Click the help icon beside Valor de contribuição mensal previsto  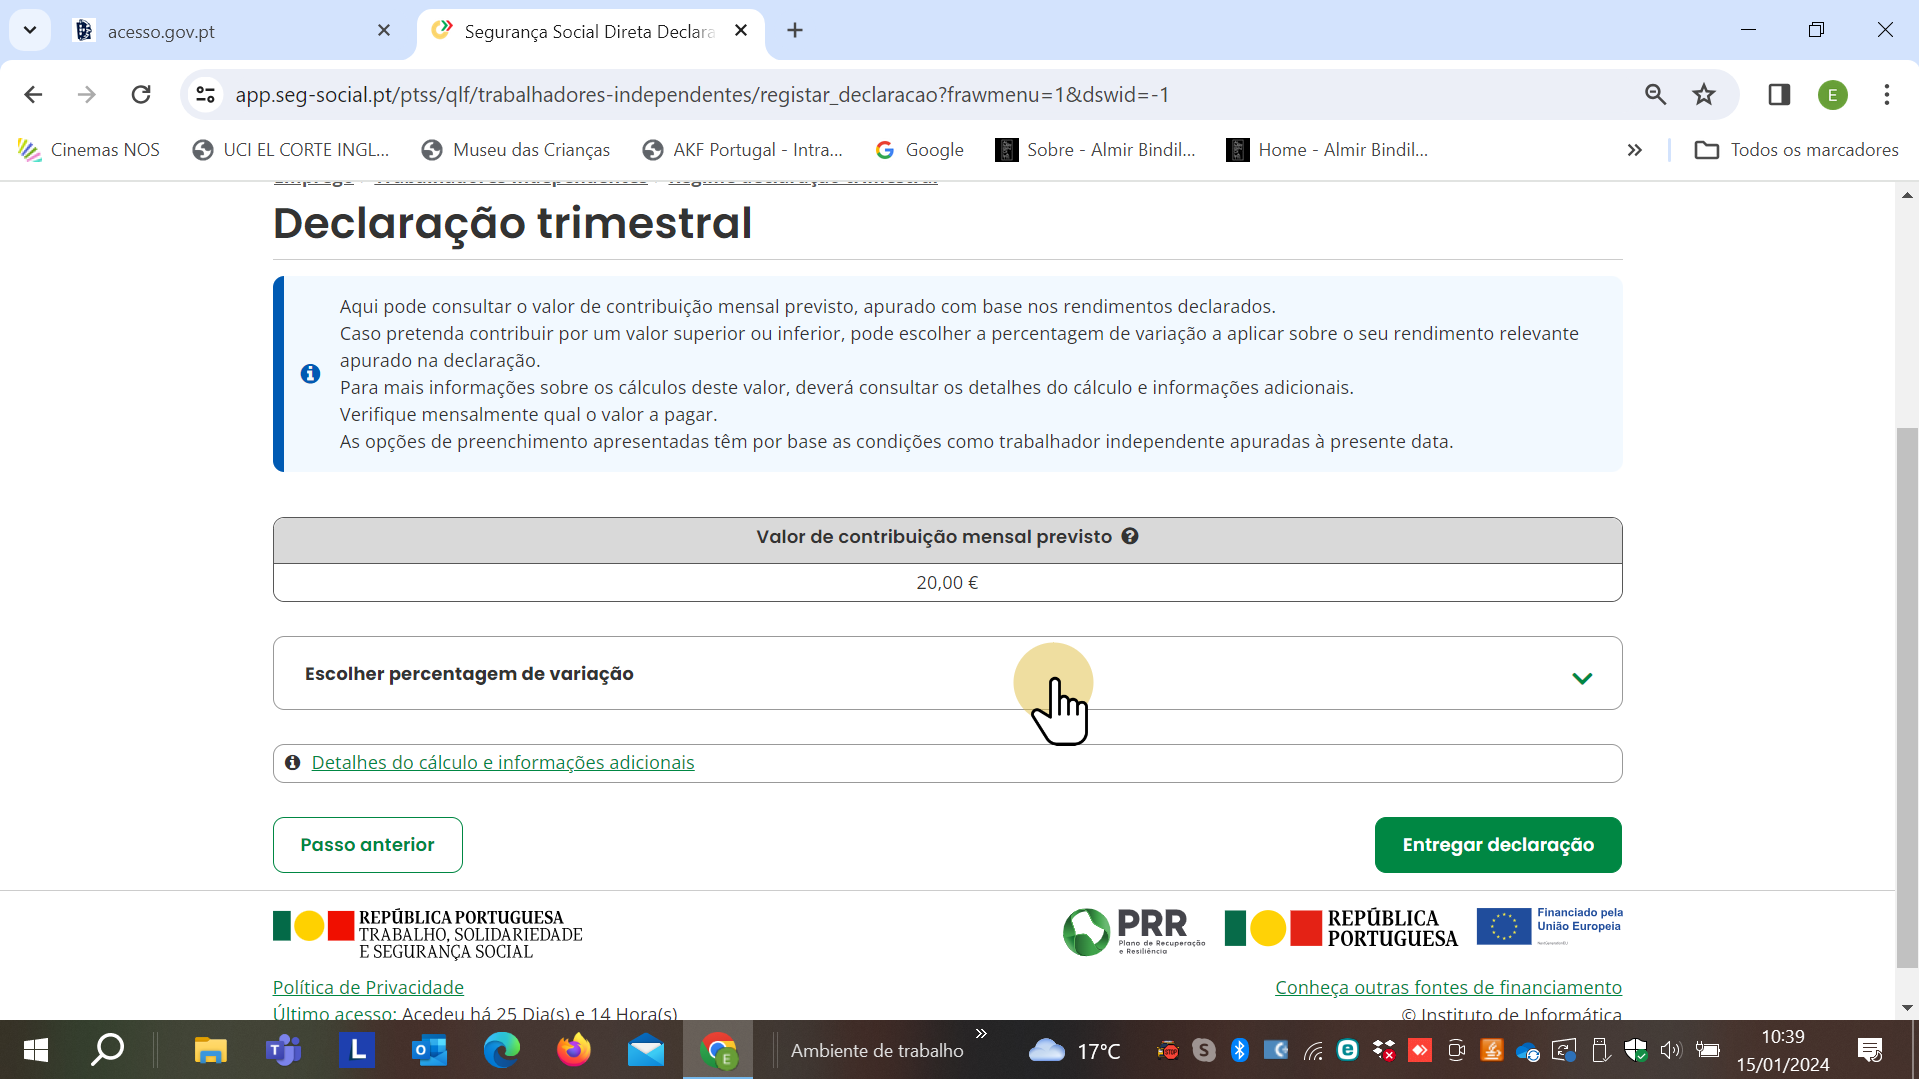pos(1130,536)
